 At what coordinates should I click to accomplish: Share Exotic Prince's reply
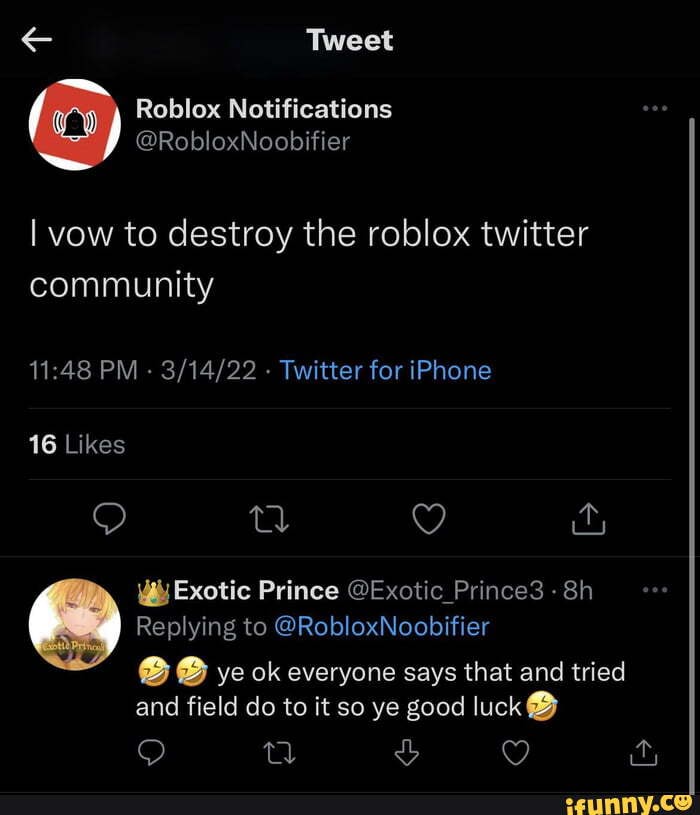[x=643, y=752]
